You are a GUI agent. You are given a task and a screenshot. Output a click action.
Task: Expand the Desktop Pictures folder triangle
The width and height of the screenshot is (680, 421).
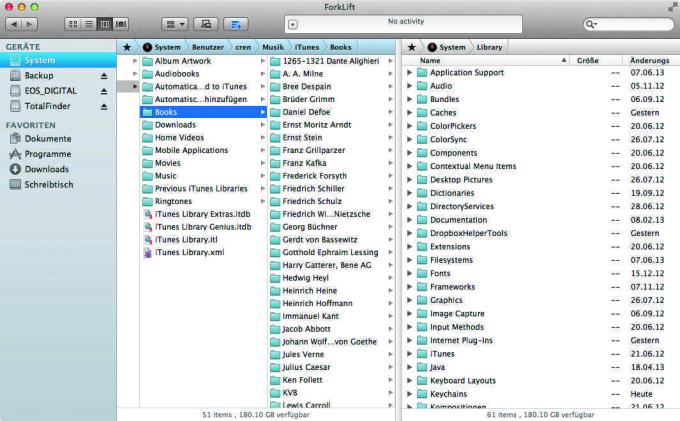pyautogui.click(x=409, y=179)
